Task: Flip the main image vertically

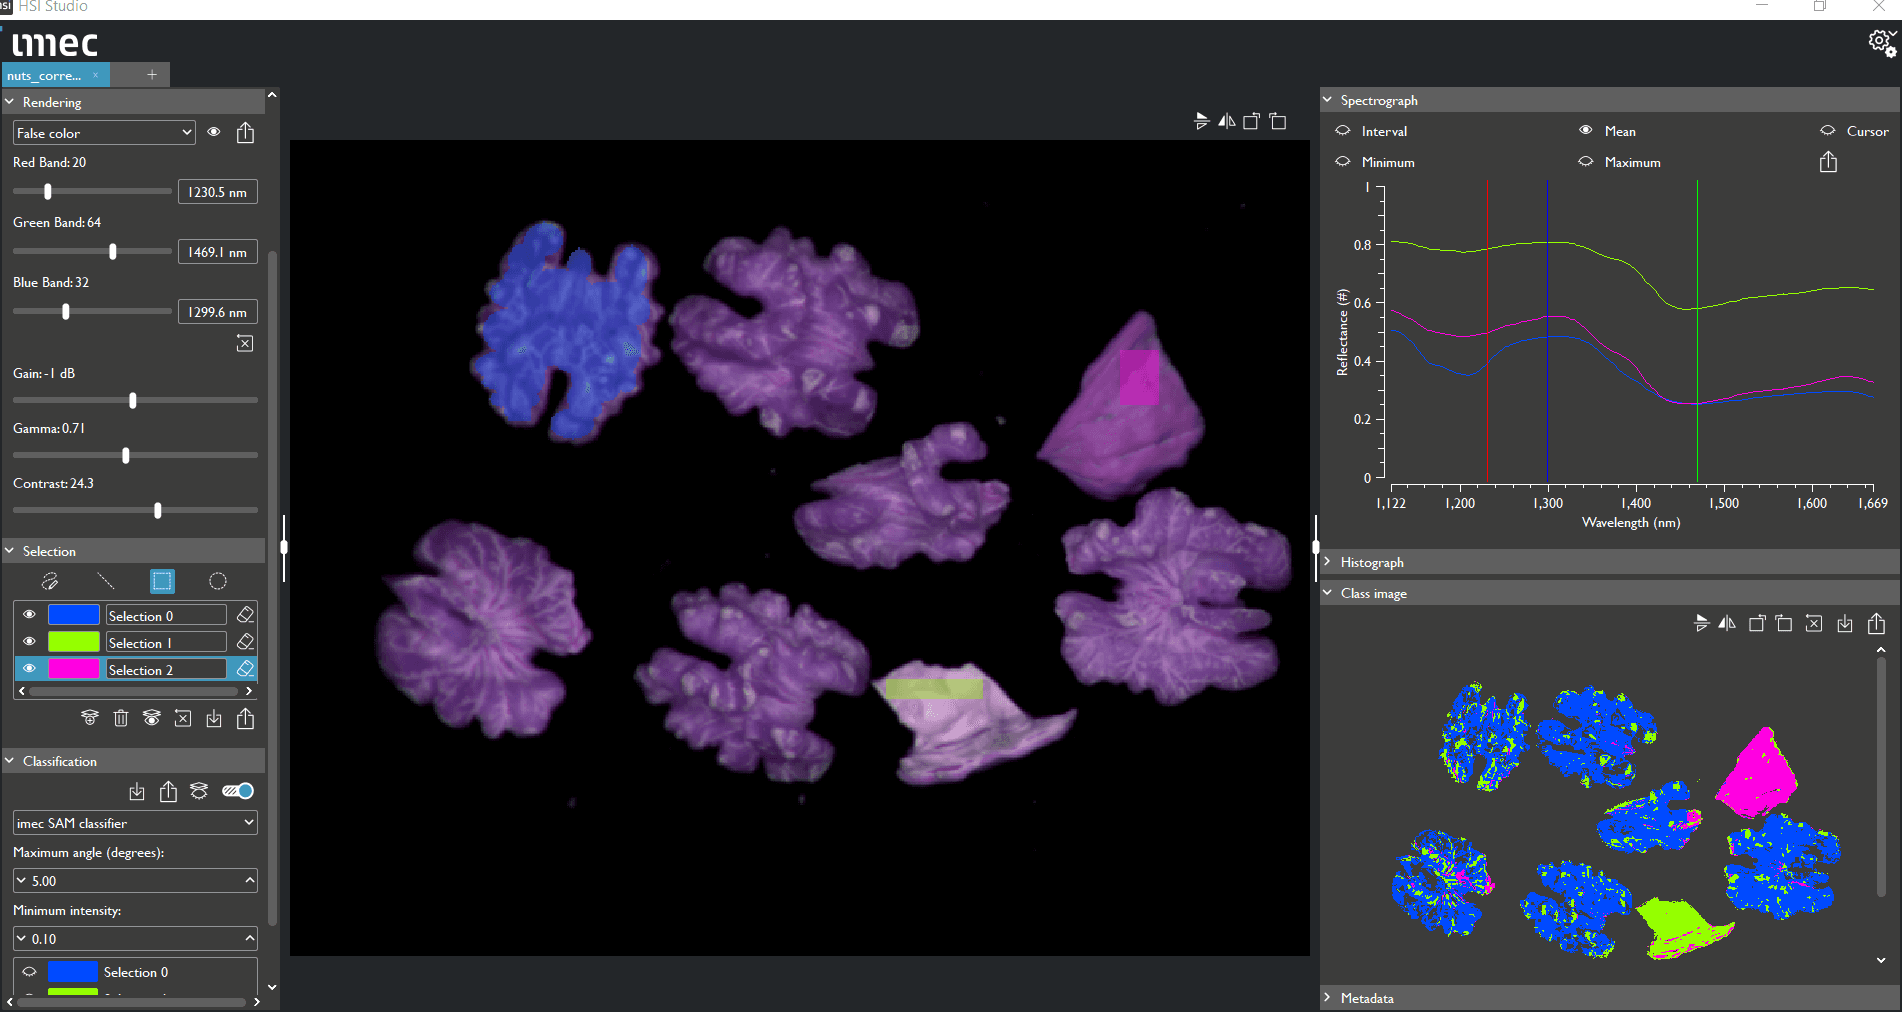Action: click(x=1200, y=121)
